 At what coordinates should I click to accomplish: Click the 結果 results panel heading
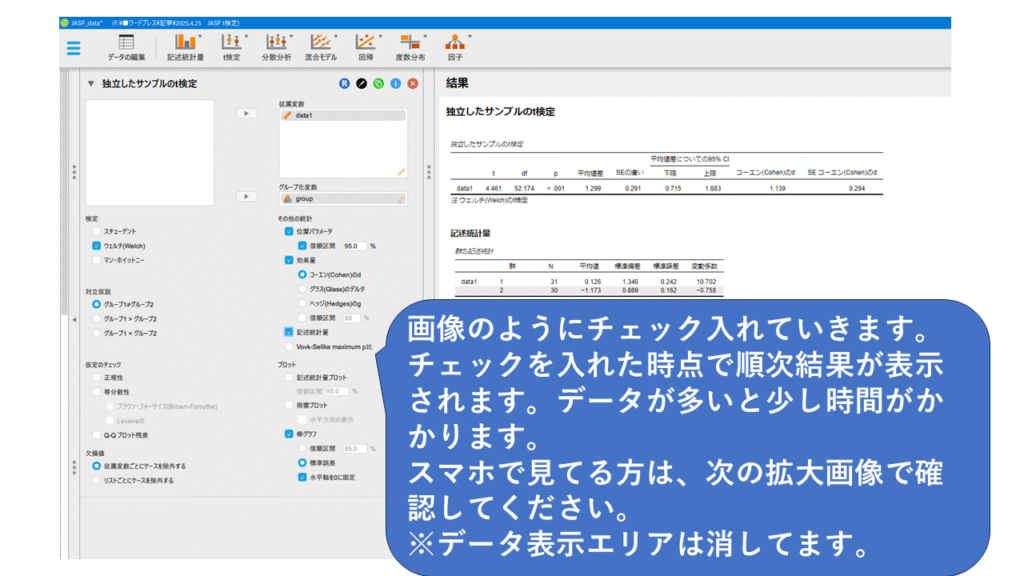[457, 83]
